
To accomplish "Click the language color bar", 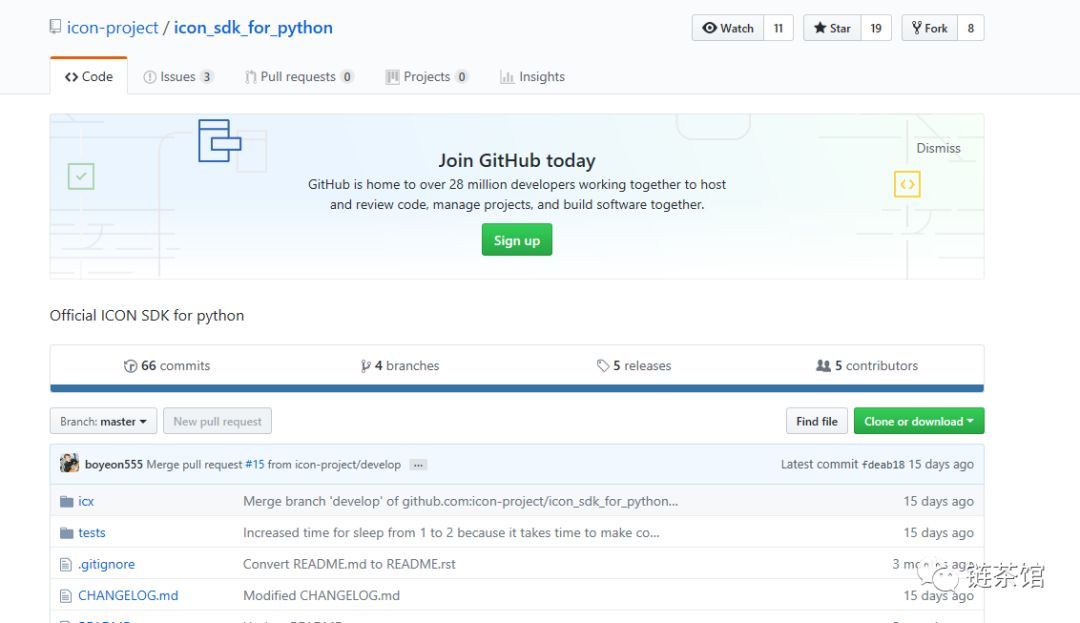I will pyautogui.click(x=516, y=388).
